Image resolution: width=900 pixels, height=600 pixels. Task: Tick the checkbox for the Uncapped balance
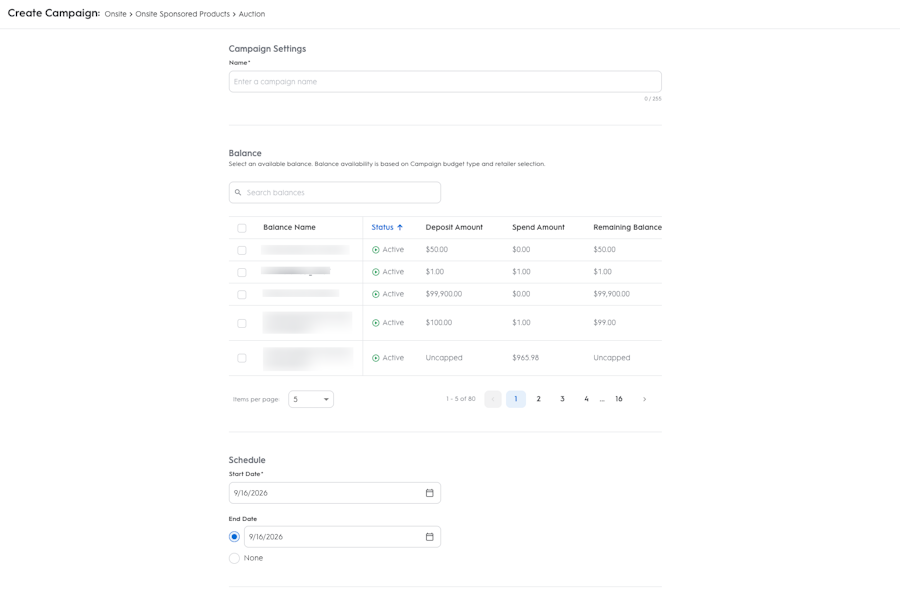point(242,358)
